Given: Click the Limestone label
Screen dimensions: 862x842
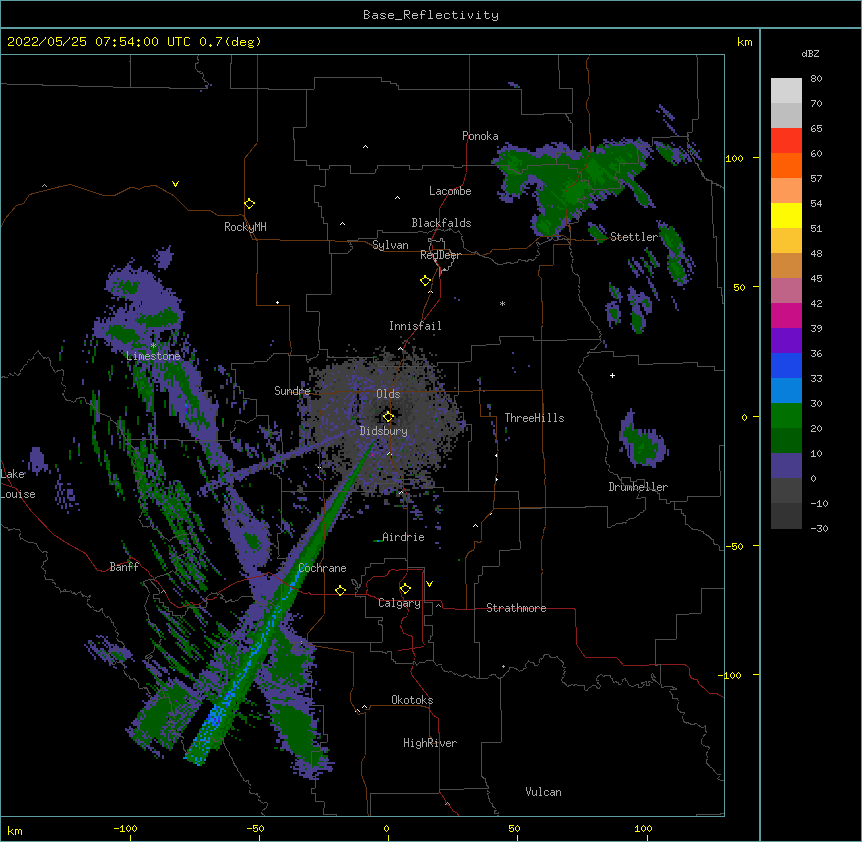Looking at the screenshot, I should coord(153,356).
